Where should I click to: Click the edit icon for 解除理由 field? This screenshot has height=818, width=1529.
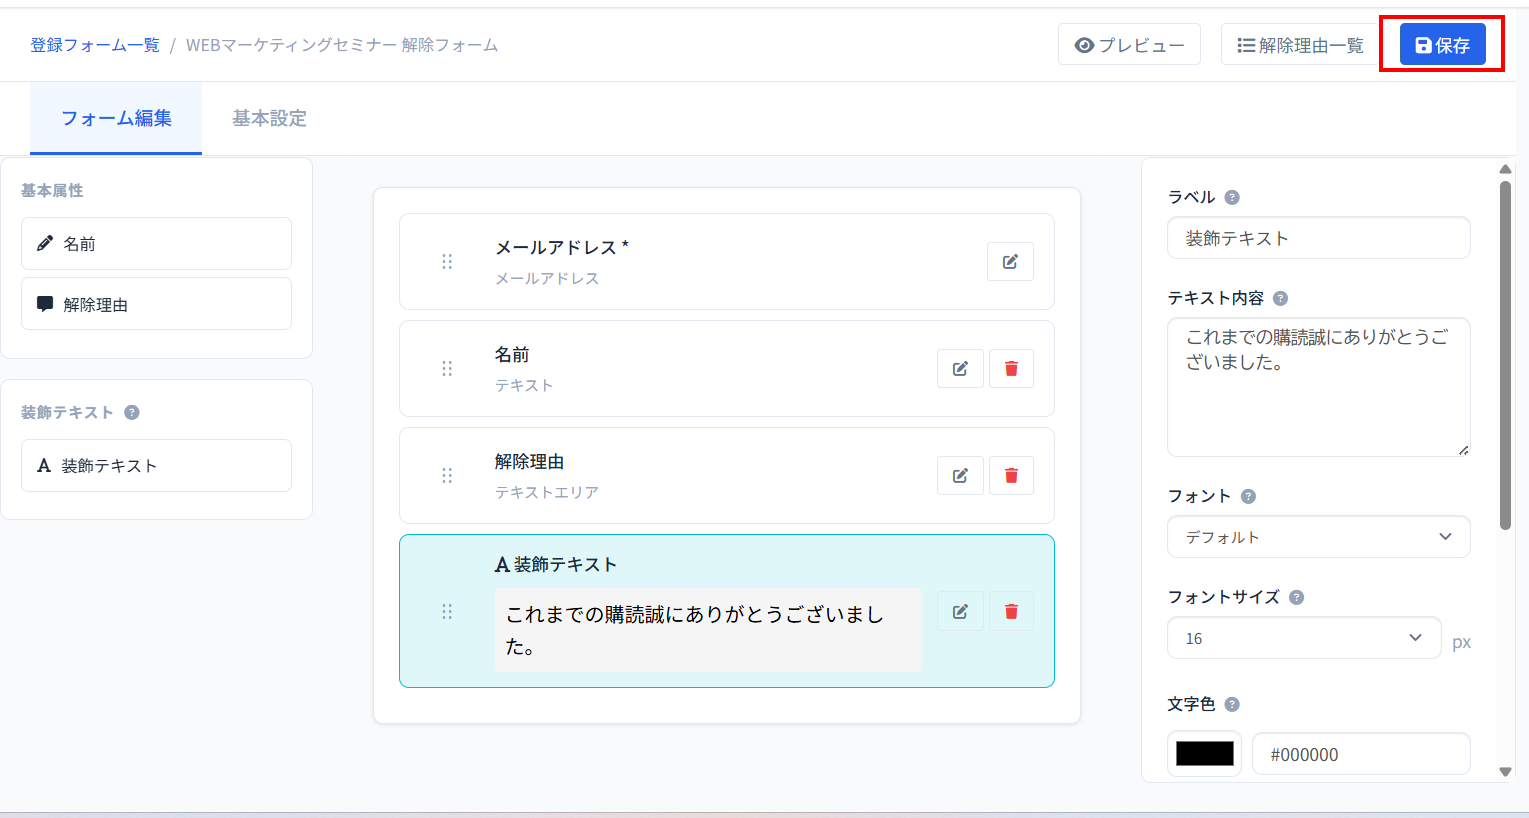960,476
